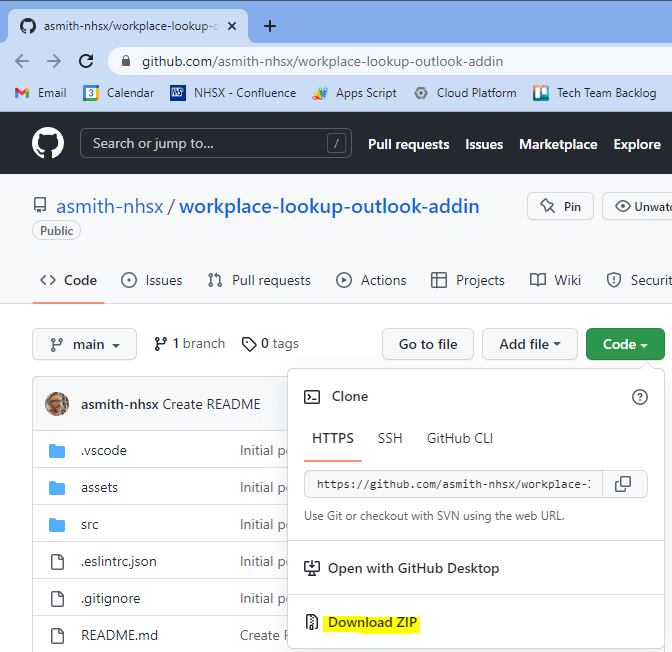The width and height of the screenshot is (672, 652).
Task: Click the file icon beside .gitignore
Action: point(57,598)
